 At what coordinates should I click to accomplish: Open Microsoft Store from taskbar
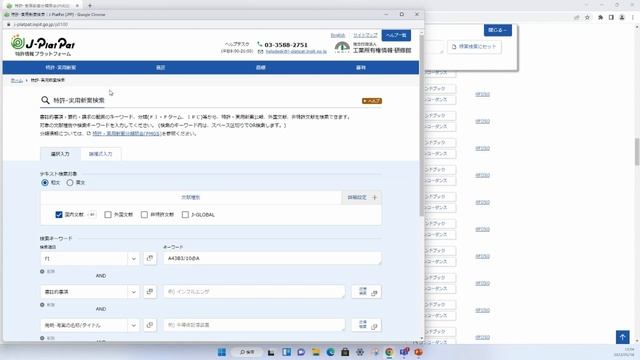pos(345,352)
